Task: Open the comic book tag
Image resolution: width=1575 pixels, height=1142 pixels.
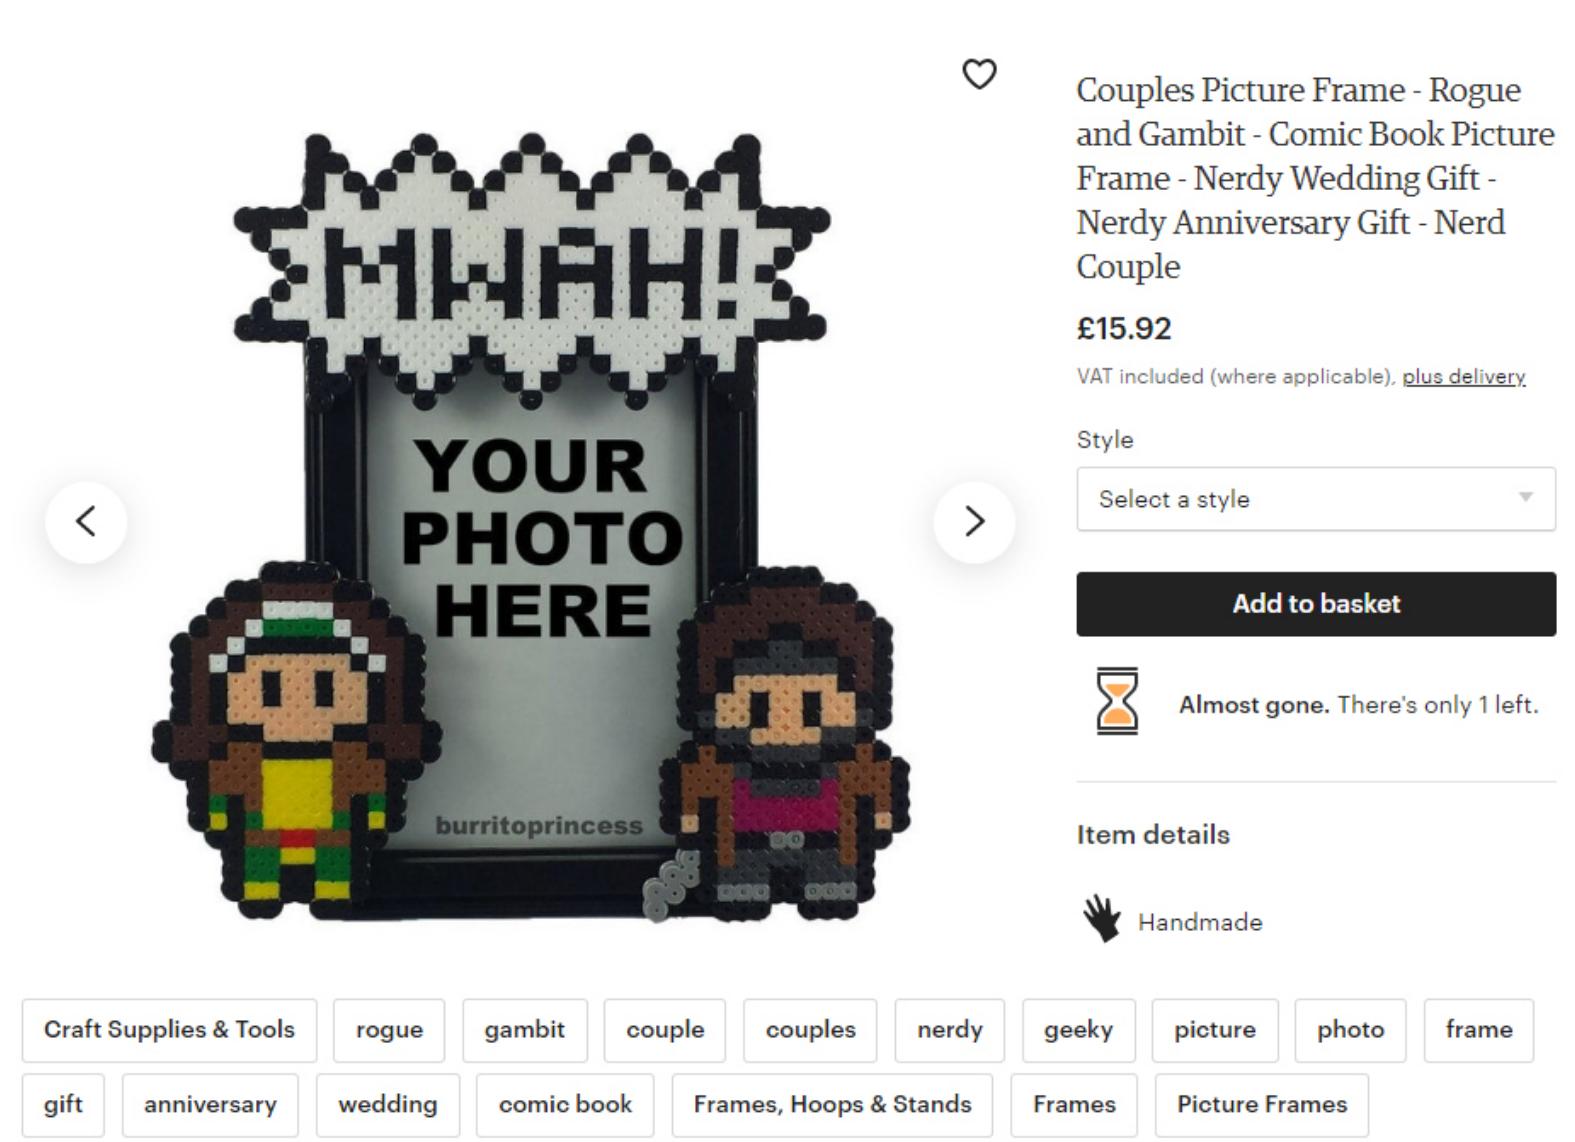Action: coord(565,1105)
